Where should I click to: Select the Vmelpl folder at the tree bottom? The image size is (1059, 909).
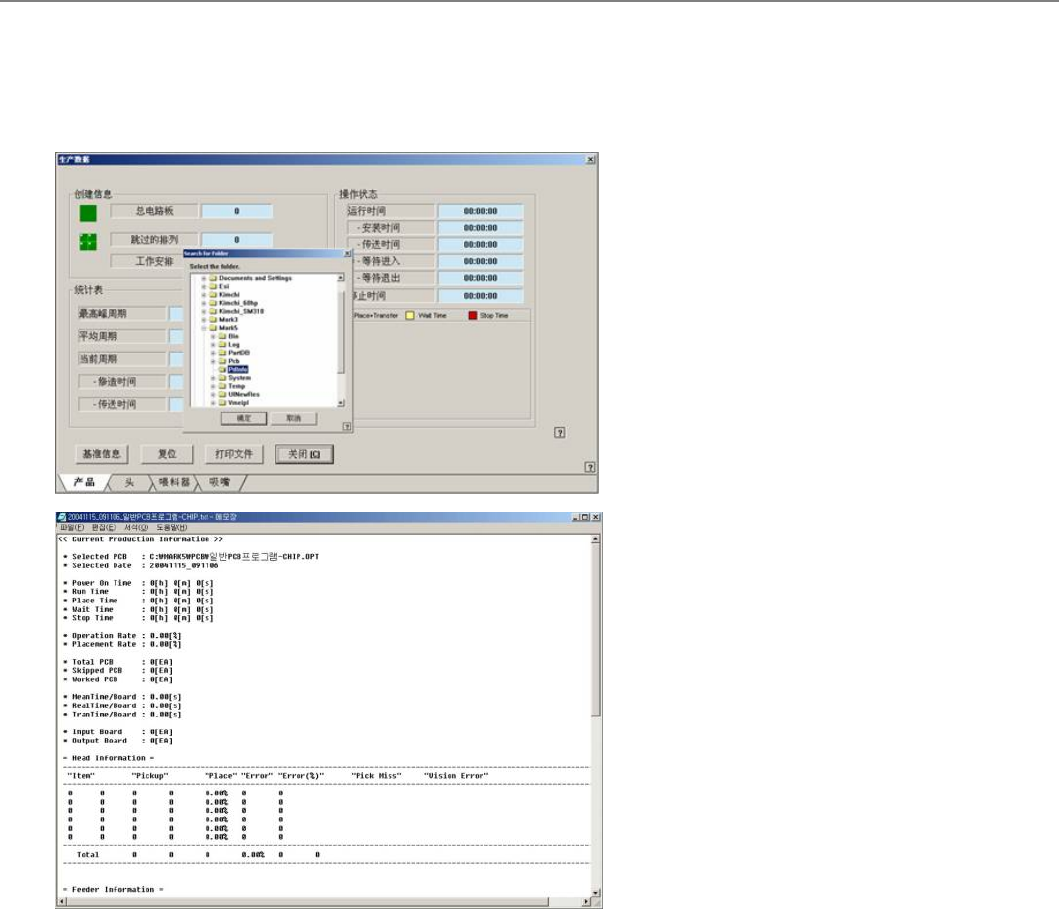tap(238, 402)
